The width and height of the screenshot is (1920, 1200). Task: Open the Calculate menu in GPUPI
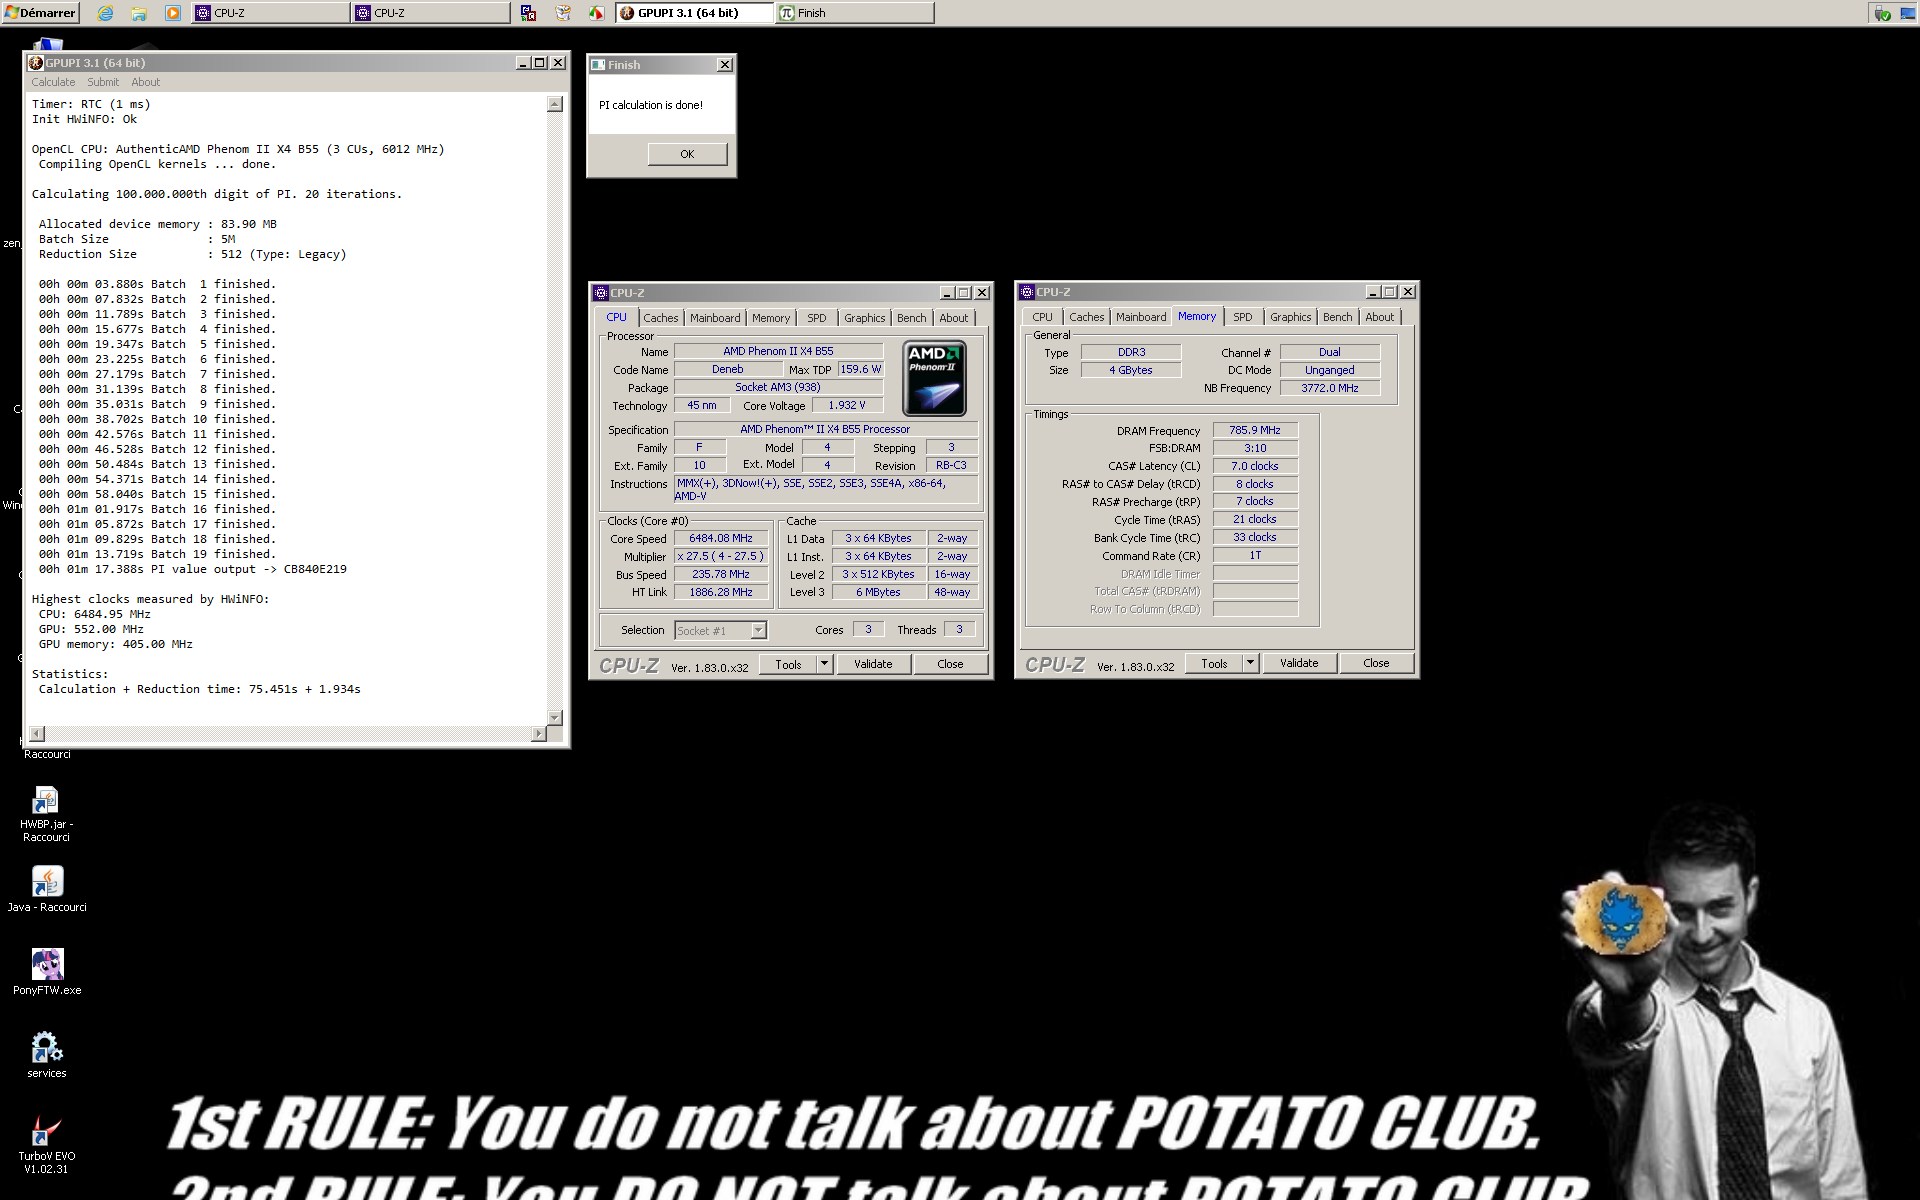pyautogui.click(x=53, y=82)
